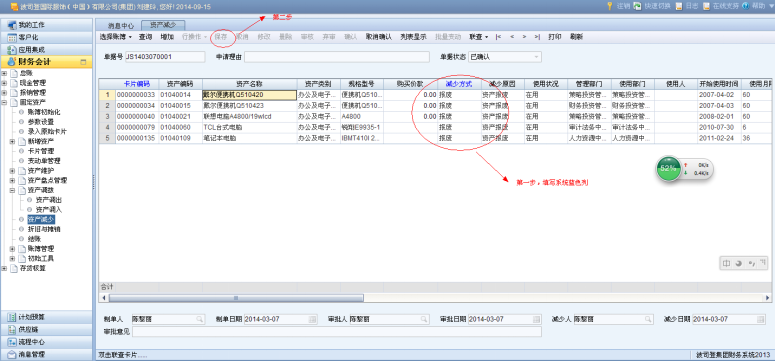
Task: Open 消息管理 sidebar panel
Action: 46,354
